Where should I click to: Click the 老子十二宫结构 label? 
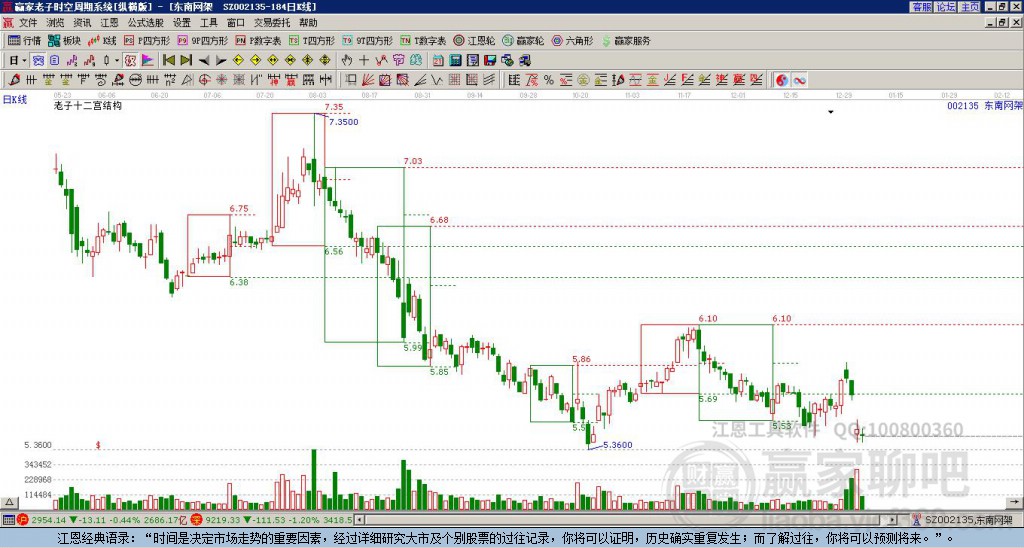click(x=88, y=105)
